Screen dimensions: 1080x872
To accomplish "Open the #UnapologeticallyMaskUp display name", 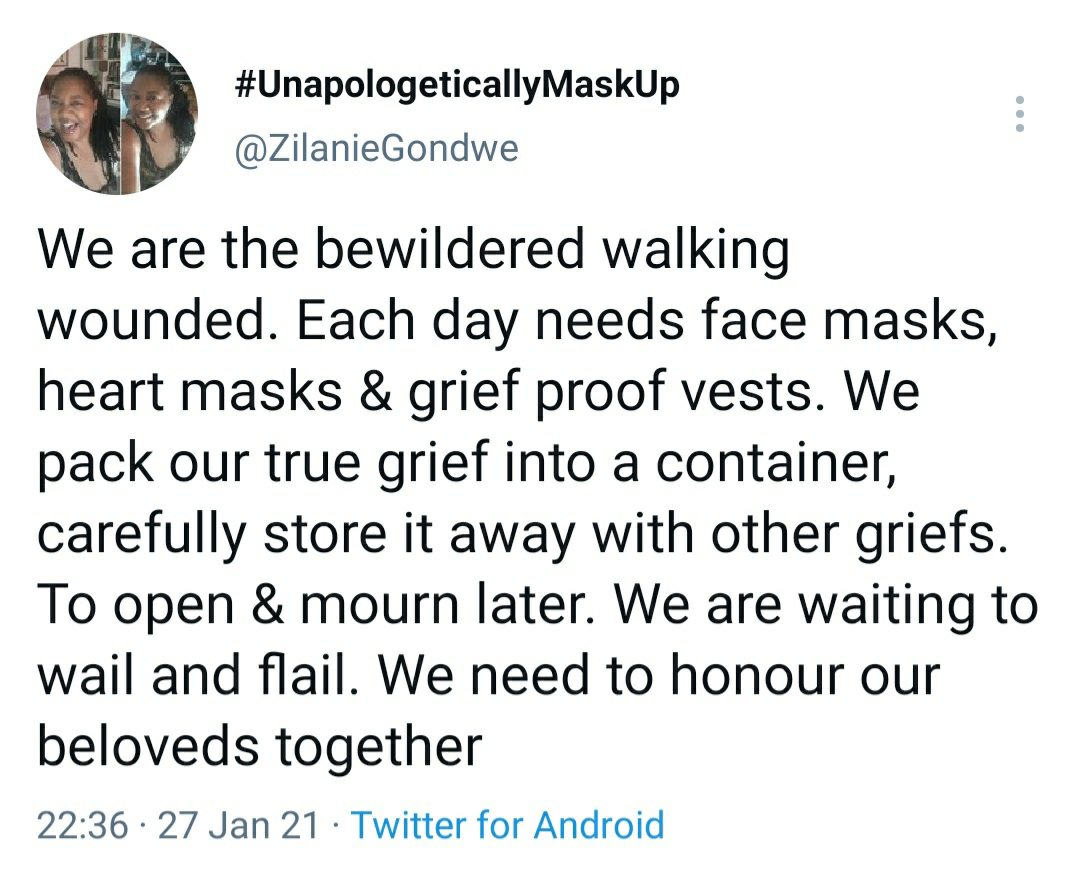I will click(456, 85).
